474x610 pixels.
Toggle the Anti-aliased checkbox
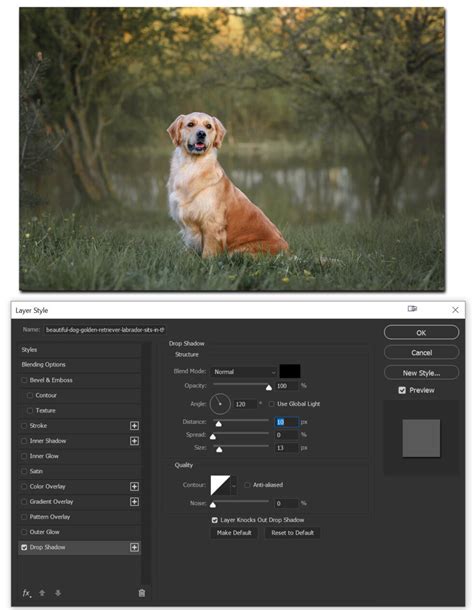[x=247, y=485]
